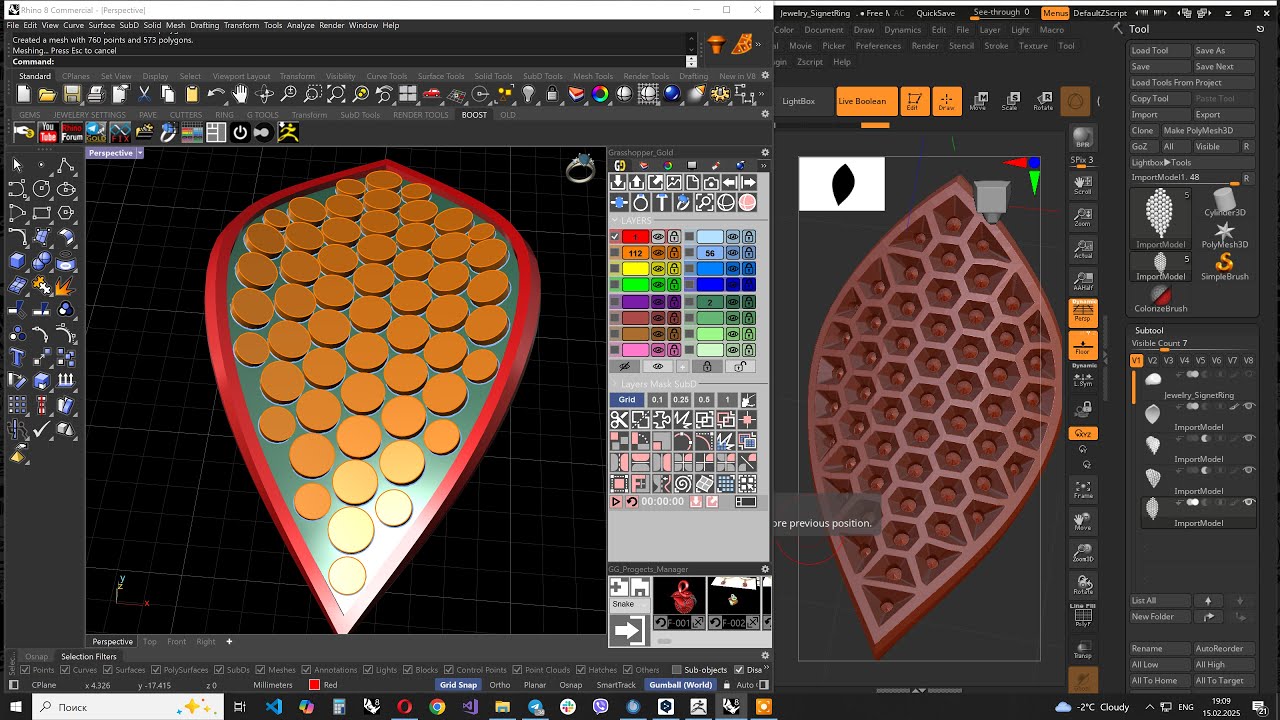This screenshot has width=1280, height=720.
Task: Open command history dropdown arrow
Action: pos(692,62)
